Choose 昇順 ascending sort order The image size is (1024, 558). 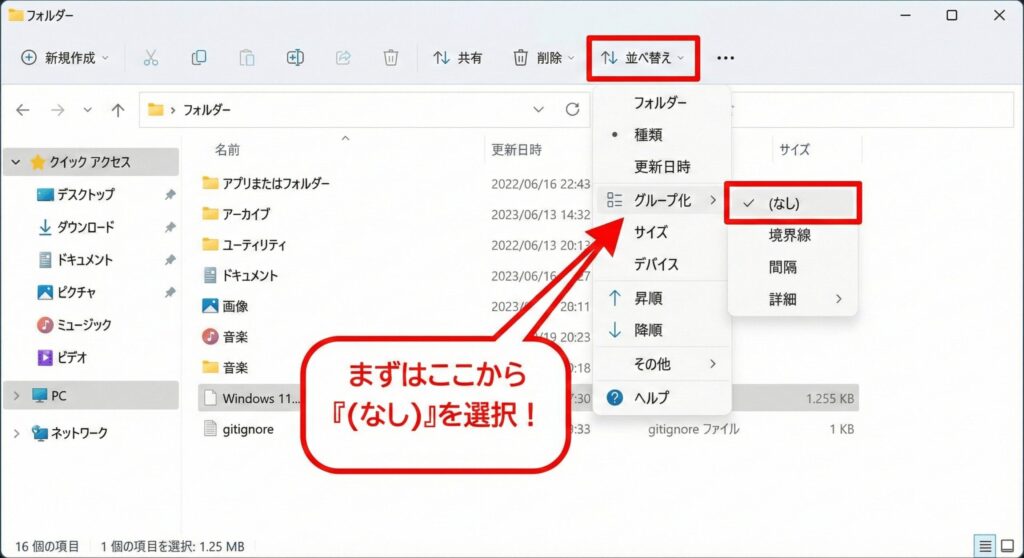click(x=648, y=298)
